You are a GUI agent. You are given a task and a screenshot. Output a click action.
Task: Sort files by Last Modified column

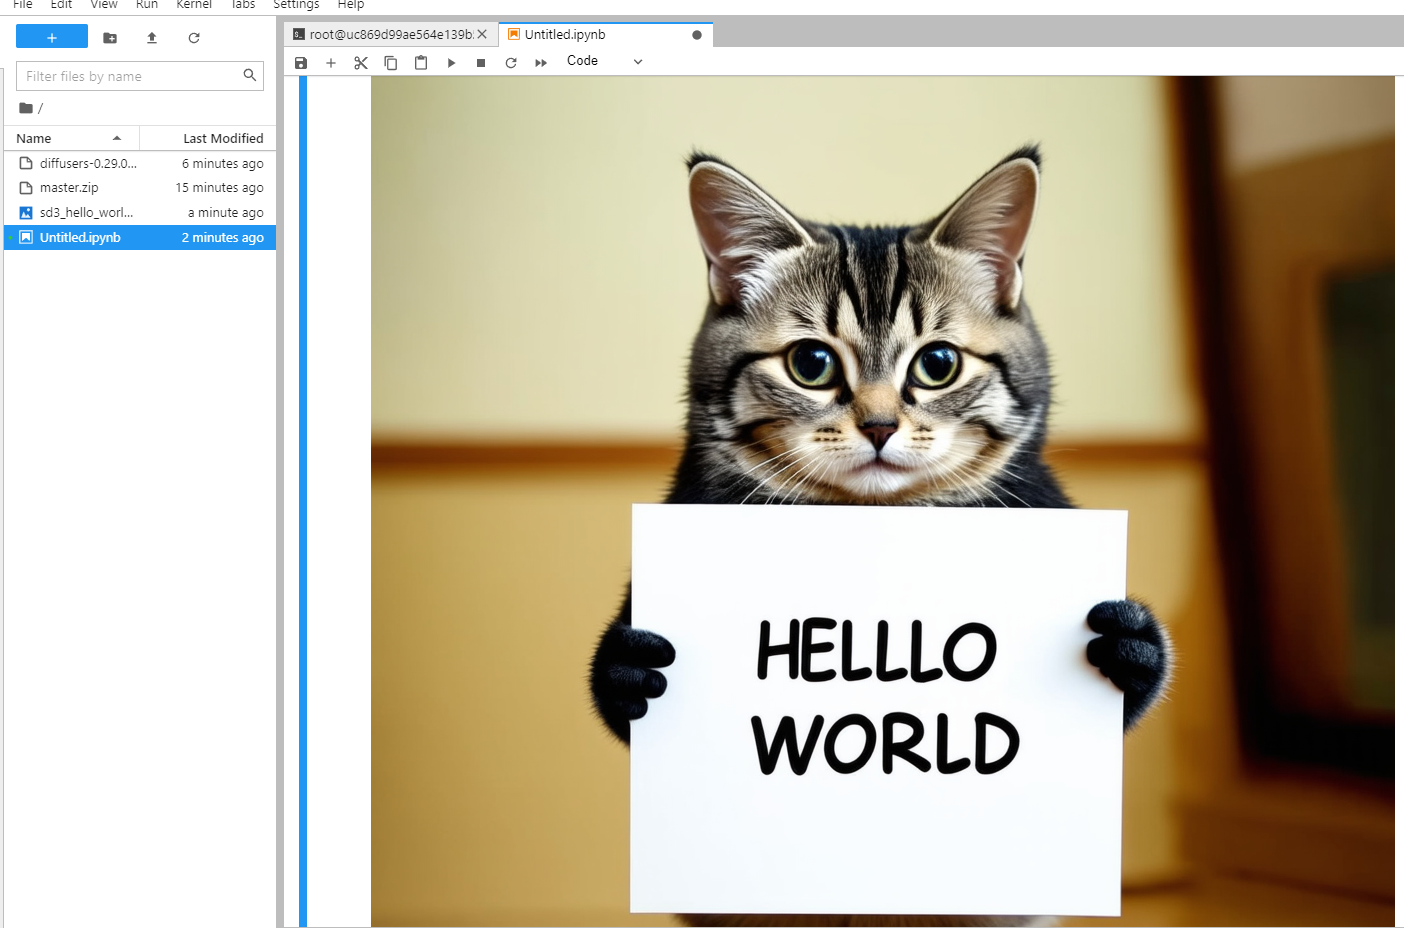(x=222, y=138)
